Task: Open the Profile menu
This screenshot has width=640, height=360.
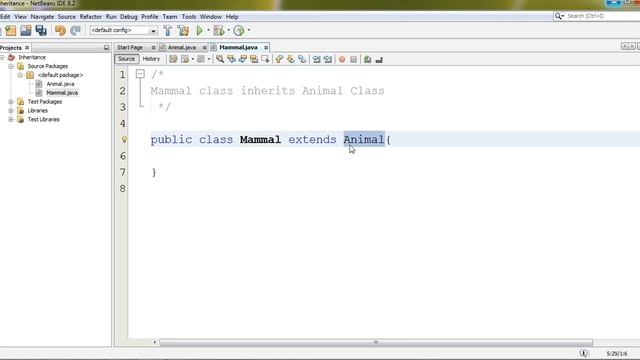Action: (150, 17)
